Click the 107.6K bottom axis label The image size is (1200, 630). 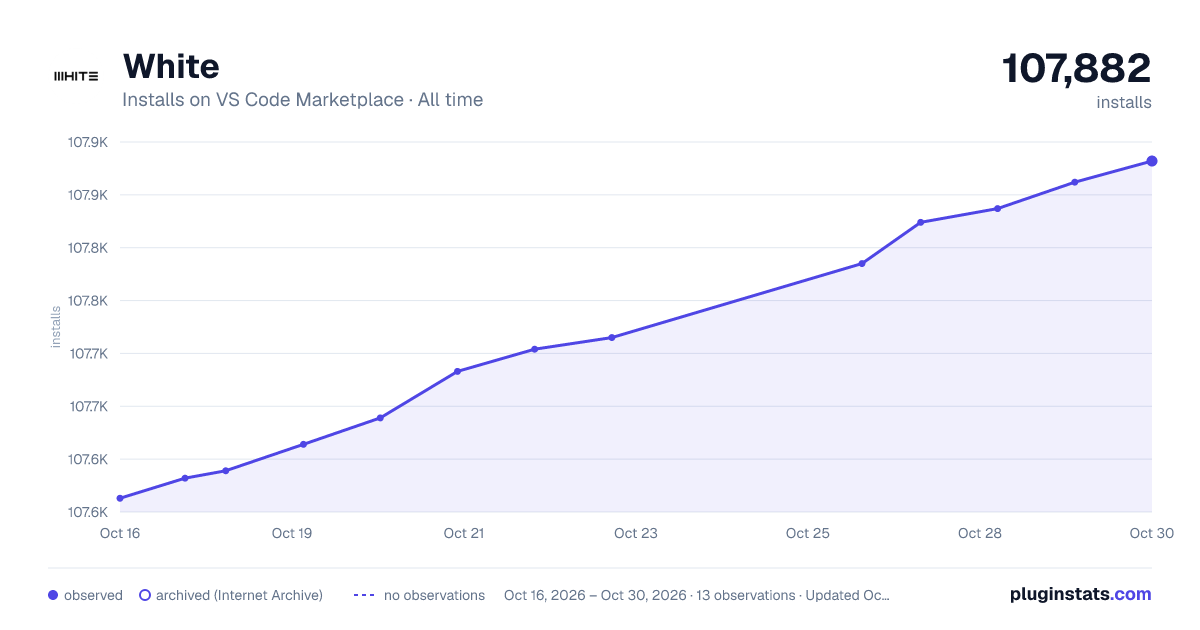pos(88,512)
